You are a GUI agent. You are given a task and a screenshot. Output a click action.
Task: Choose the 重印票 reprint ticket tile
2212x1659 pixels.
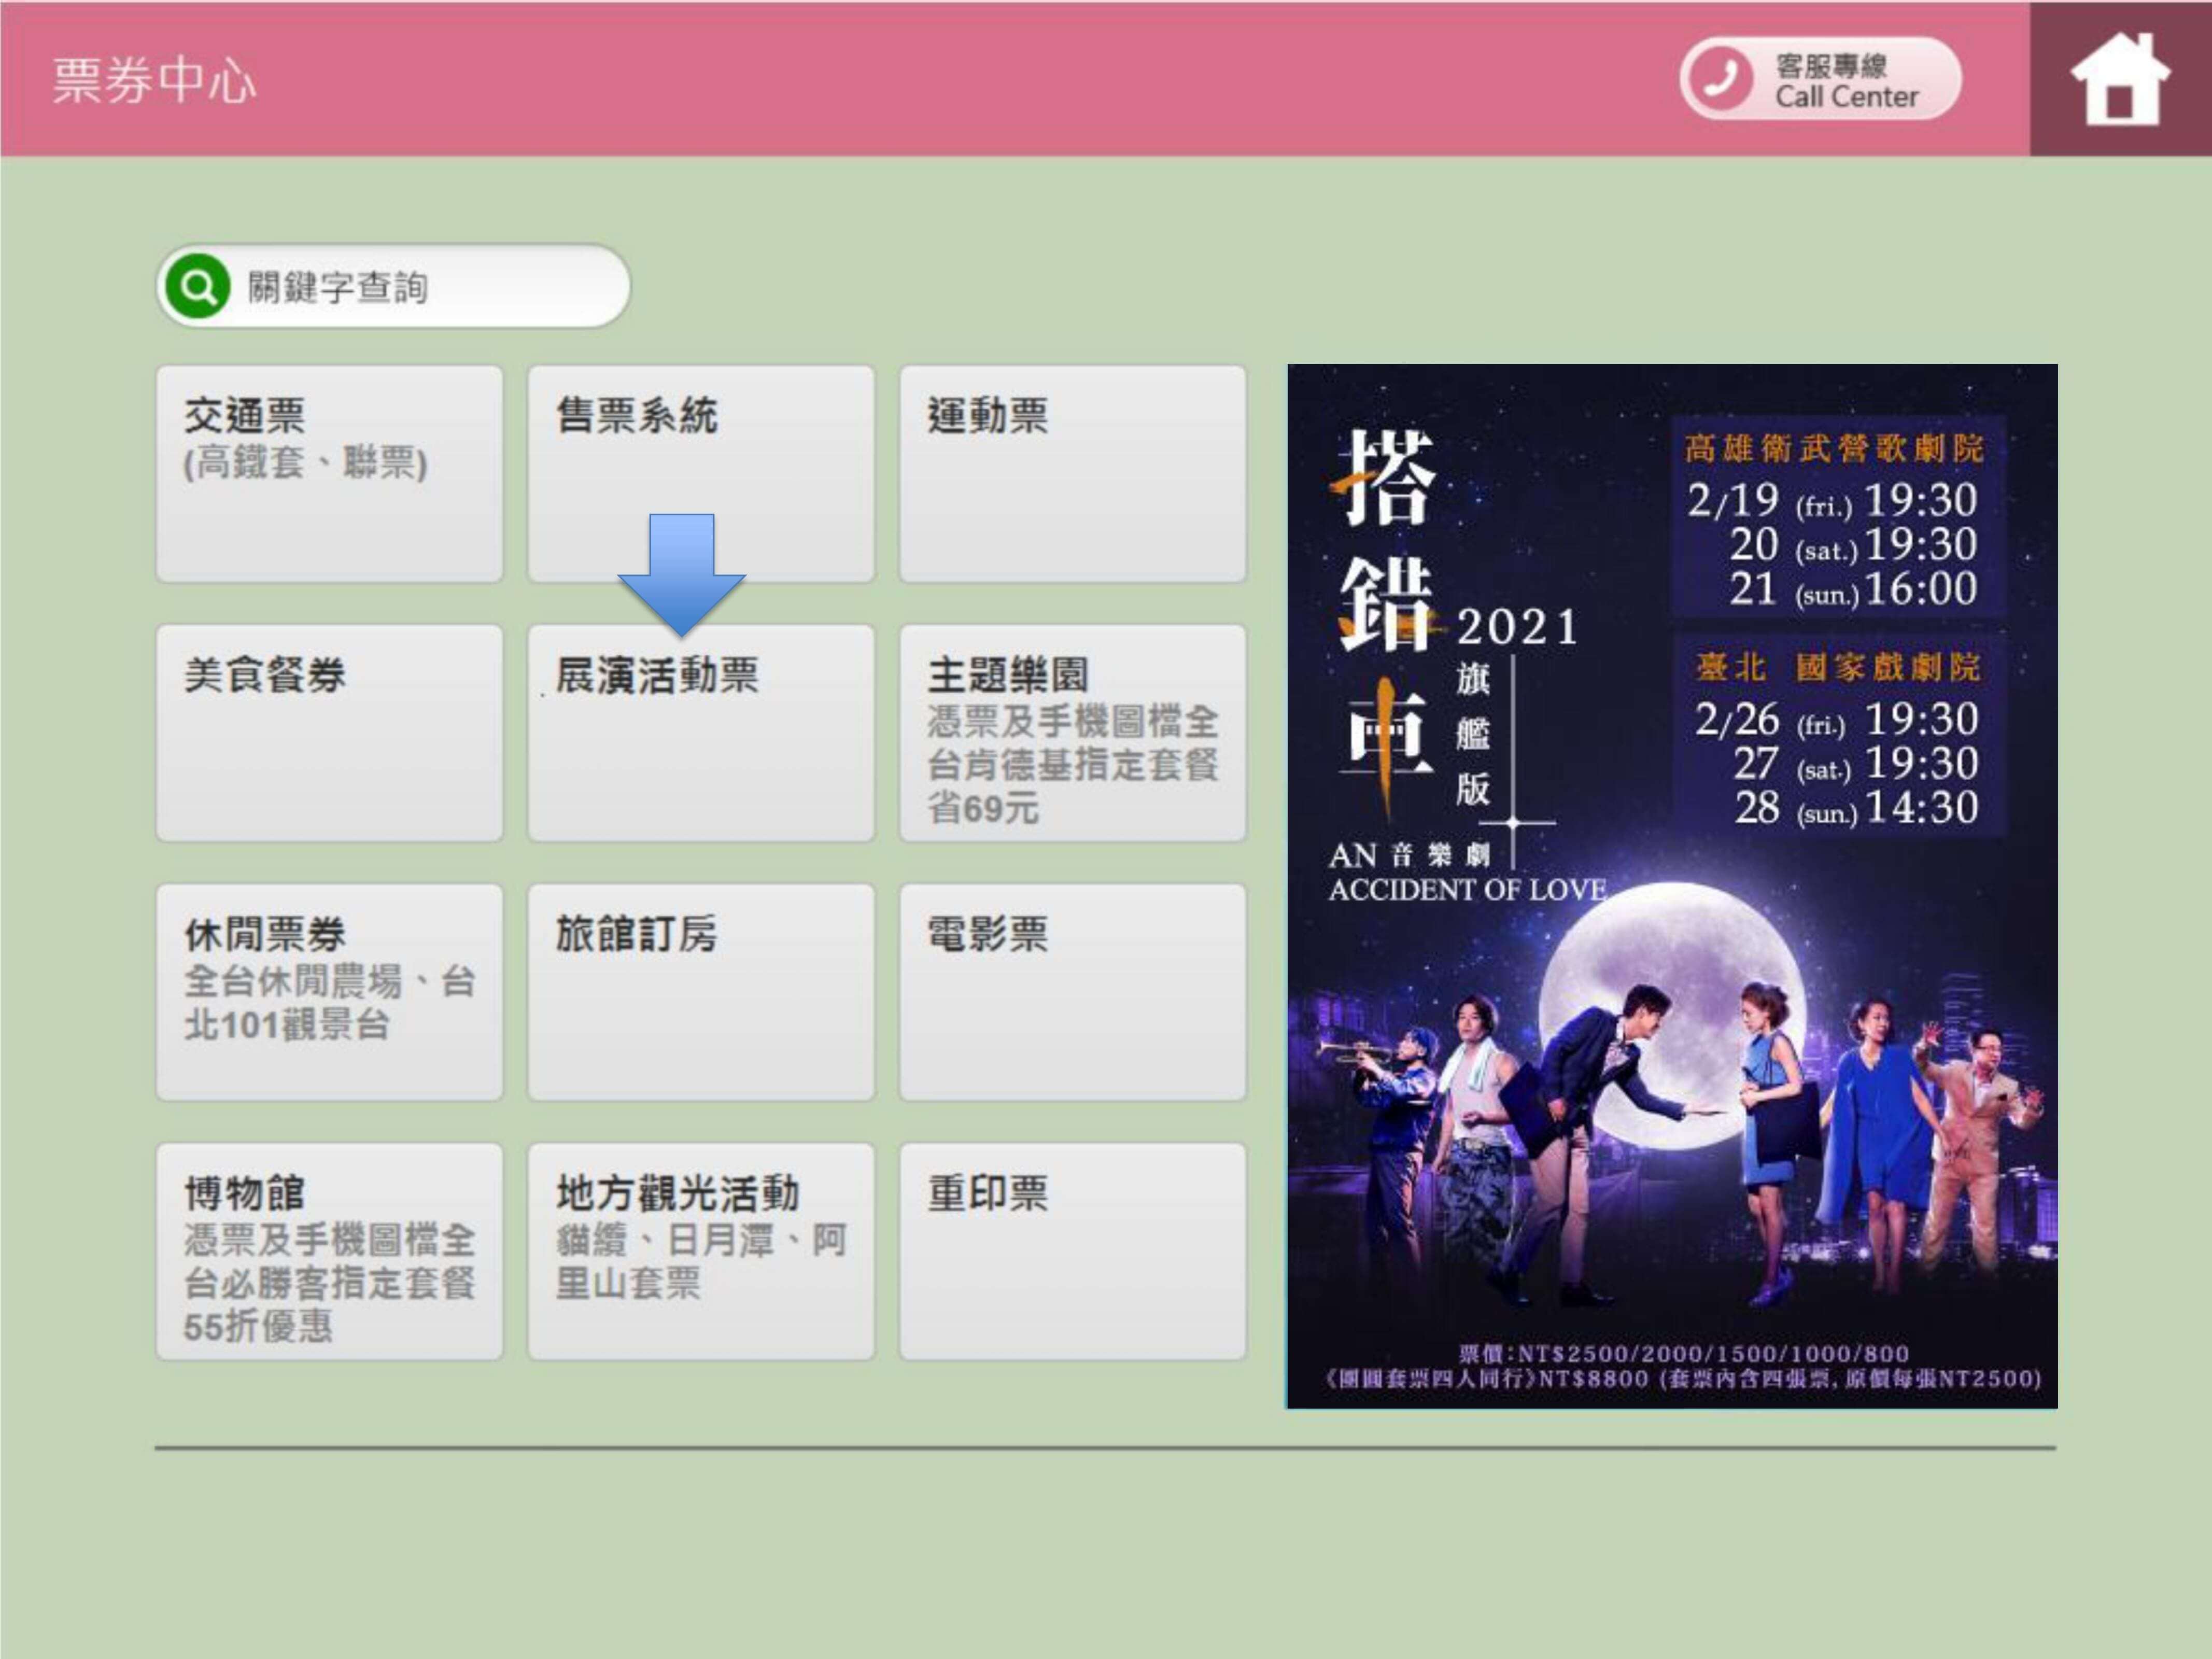coord(1073,1251)
